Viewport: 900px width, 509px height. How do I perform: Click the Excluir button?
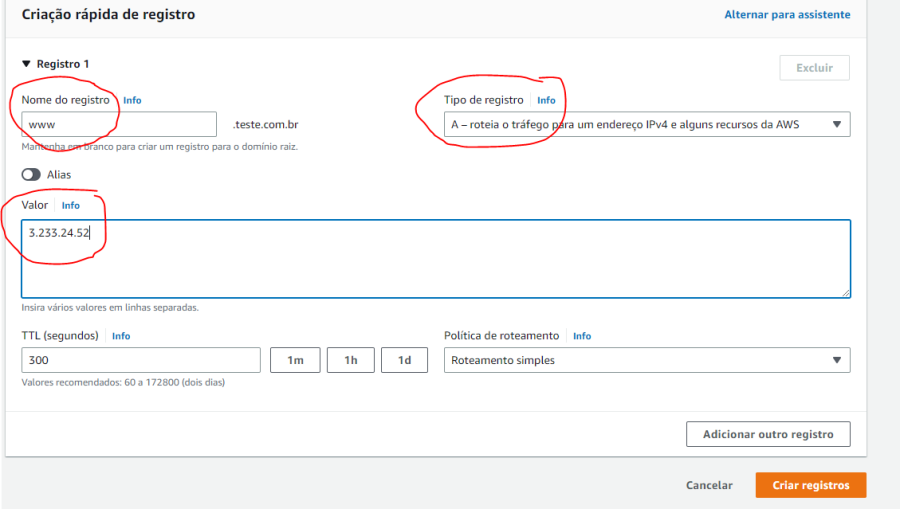point(814,68)
